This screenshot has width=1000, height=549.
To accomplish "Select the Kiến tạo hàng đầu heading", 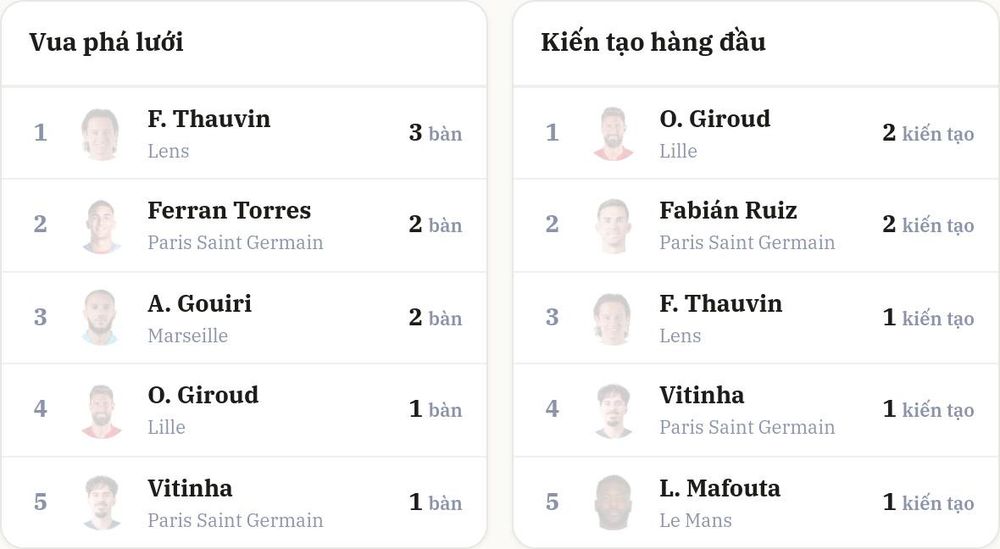I will 653,43.
